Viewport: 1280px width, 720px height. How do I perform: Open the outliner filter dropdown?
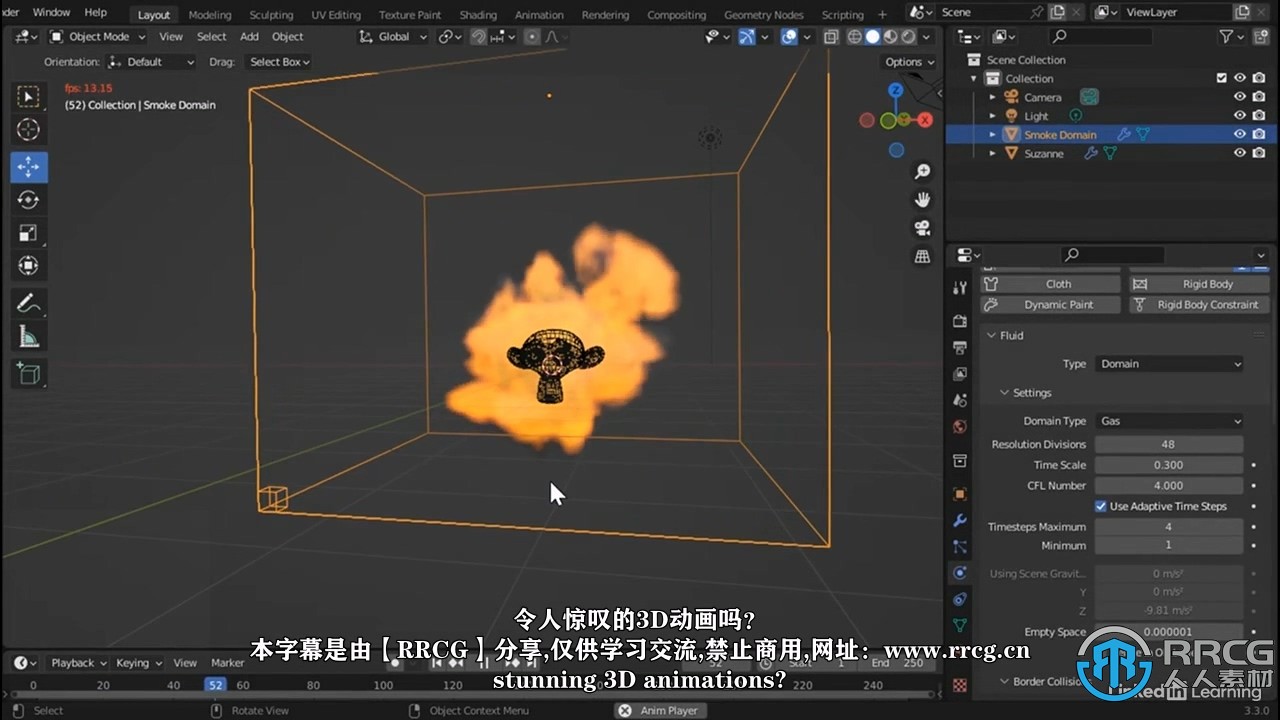point(1233,36)
